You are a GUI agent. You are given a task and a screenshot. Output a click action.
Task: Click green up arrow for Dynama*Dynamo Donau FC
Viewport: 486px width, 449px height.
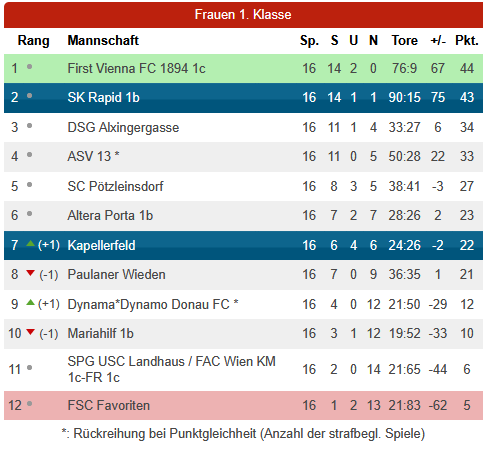pos(30,302)
